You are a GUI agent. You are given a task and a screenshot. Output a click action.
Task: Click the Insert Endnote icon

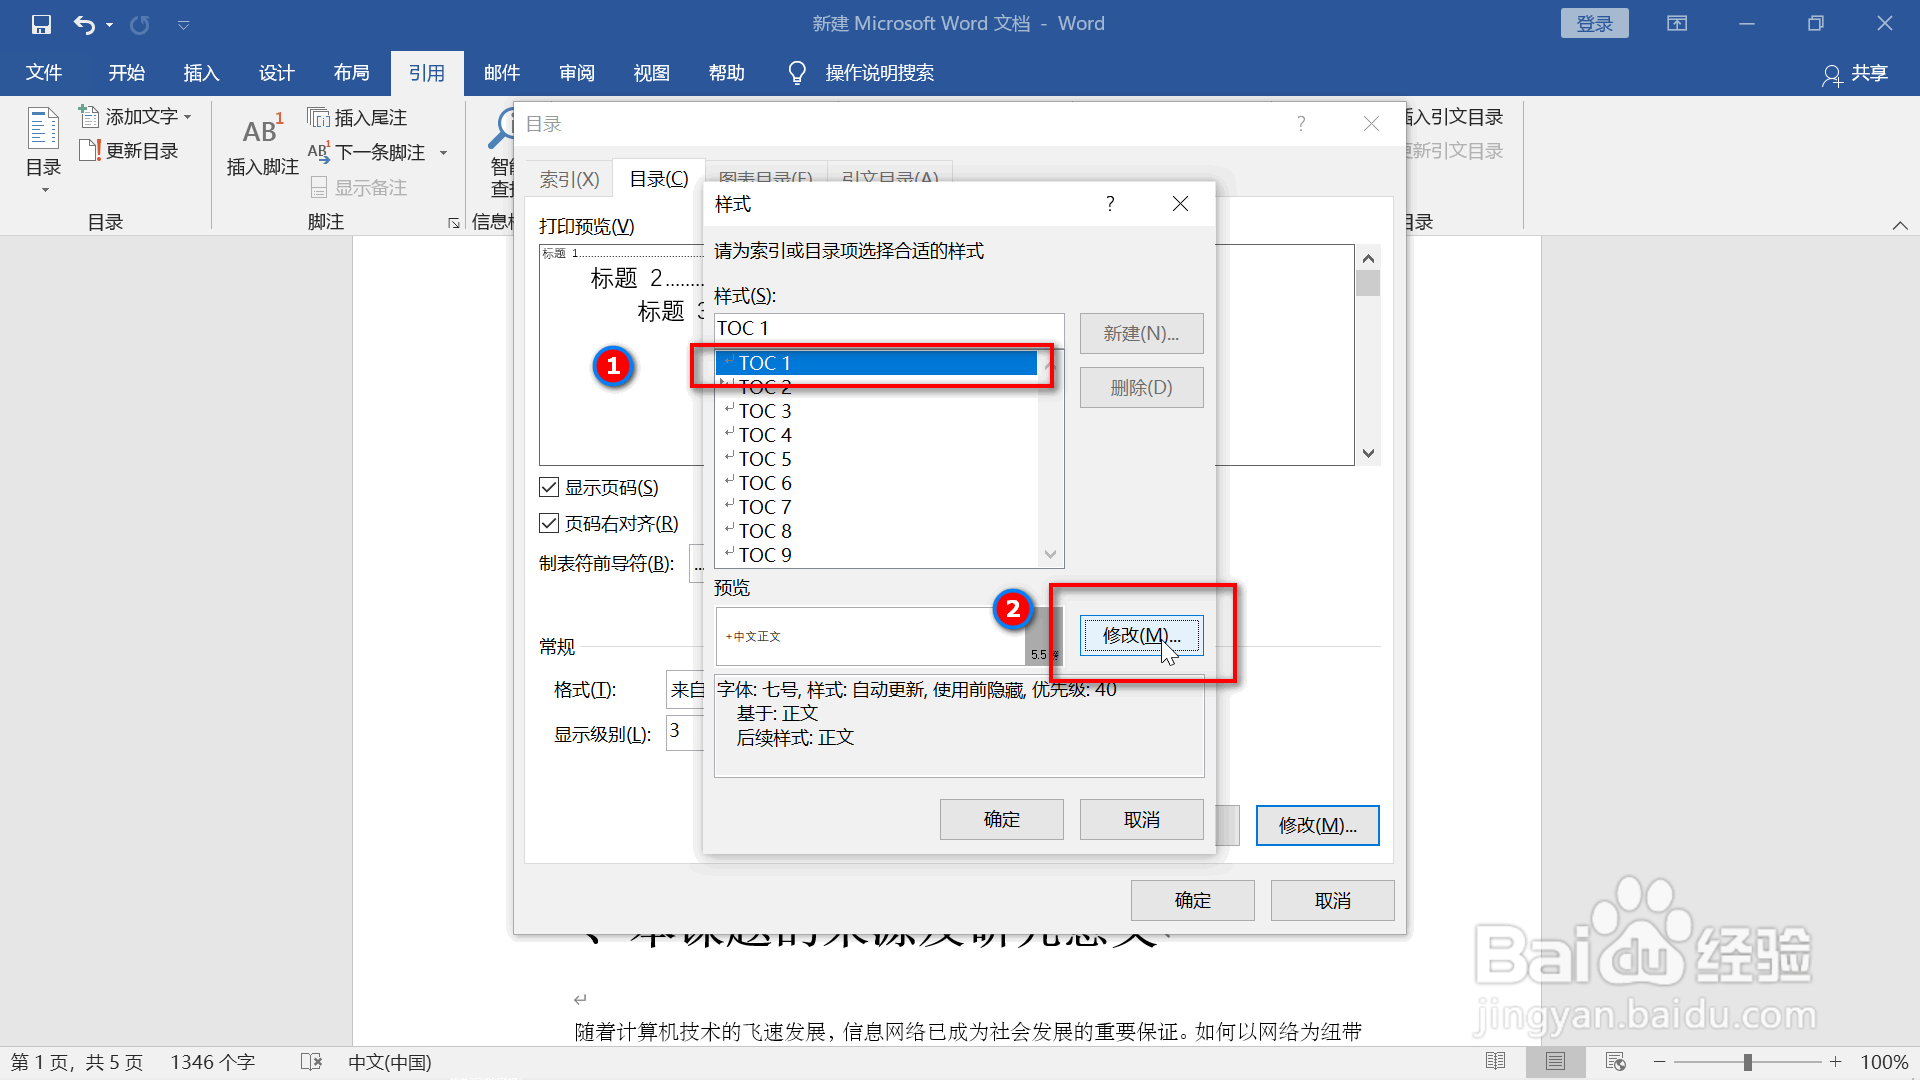[x=318, y=118]
